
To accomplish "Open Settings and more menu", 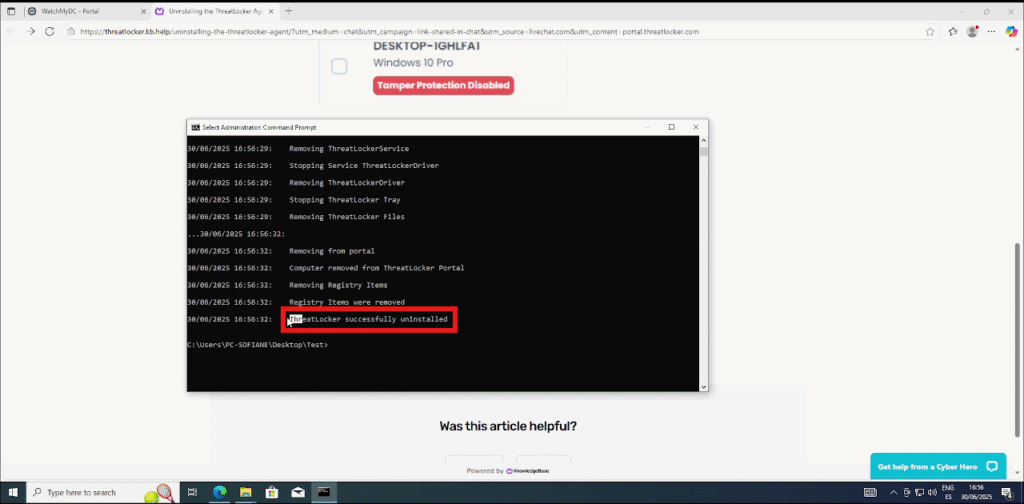I will click(x=992, y=31).
